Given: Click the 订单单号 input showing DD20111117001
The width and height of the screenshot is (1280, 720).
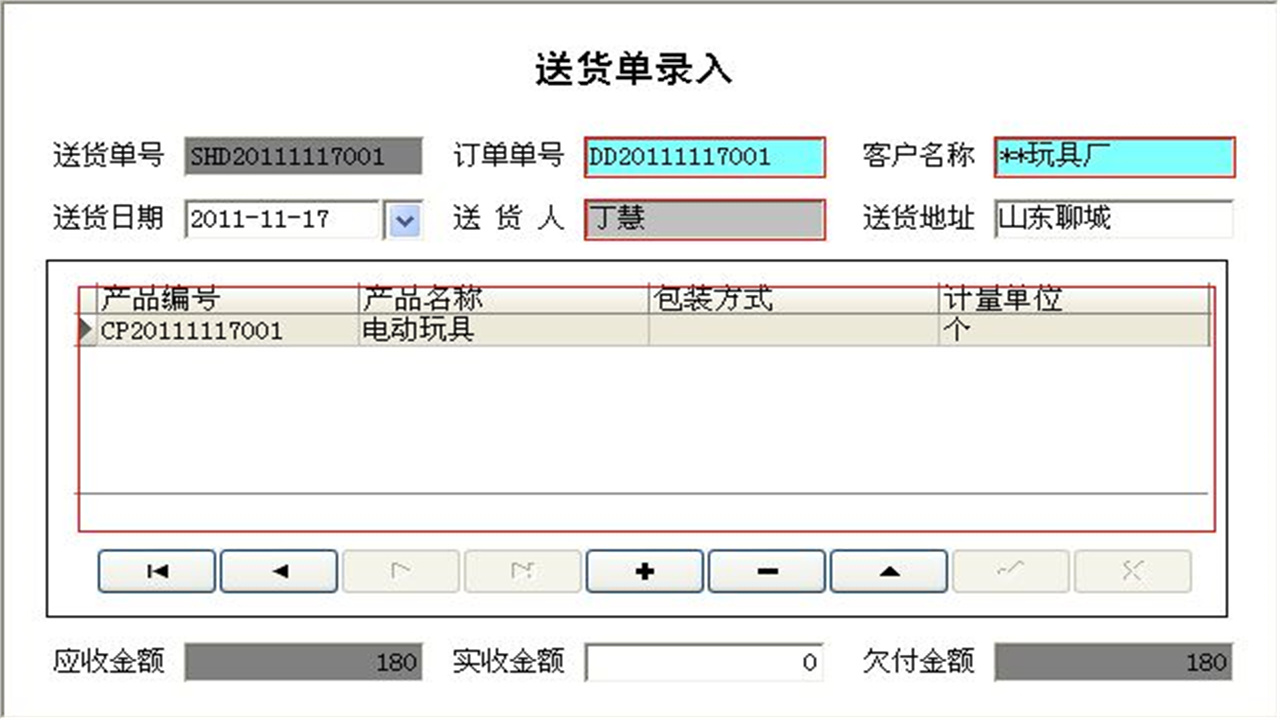Looking at the screenshot, I should coord(705,157).
